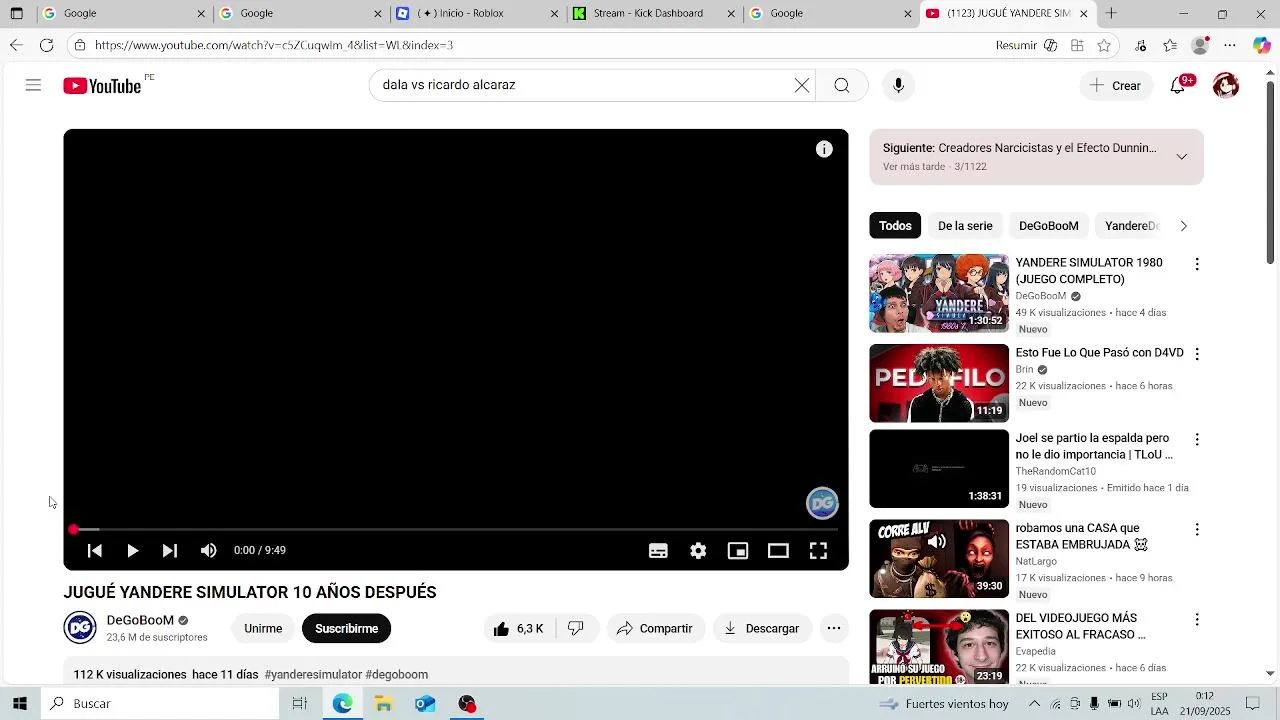1280x720 pixels.
Task: Open the account avatar menu
Action: pyautogui.click(x=1226, y=85)
